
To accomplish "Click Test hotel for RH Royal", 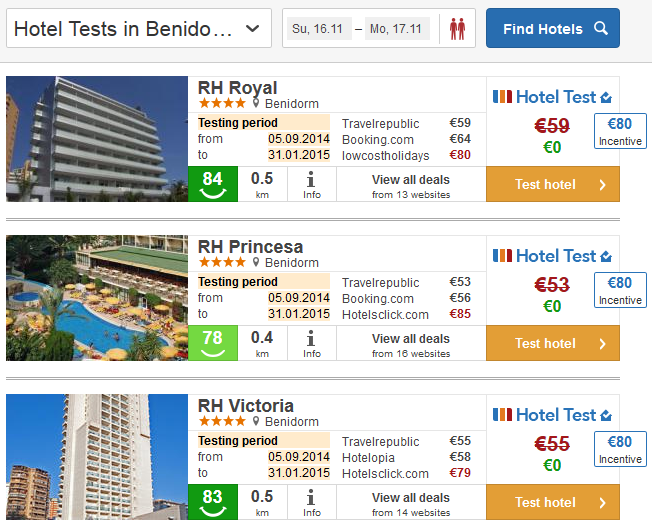I will coord(553,184).
